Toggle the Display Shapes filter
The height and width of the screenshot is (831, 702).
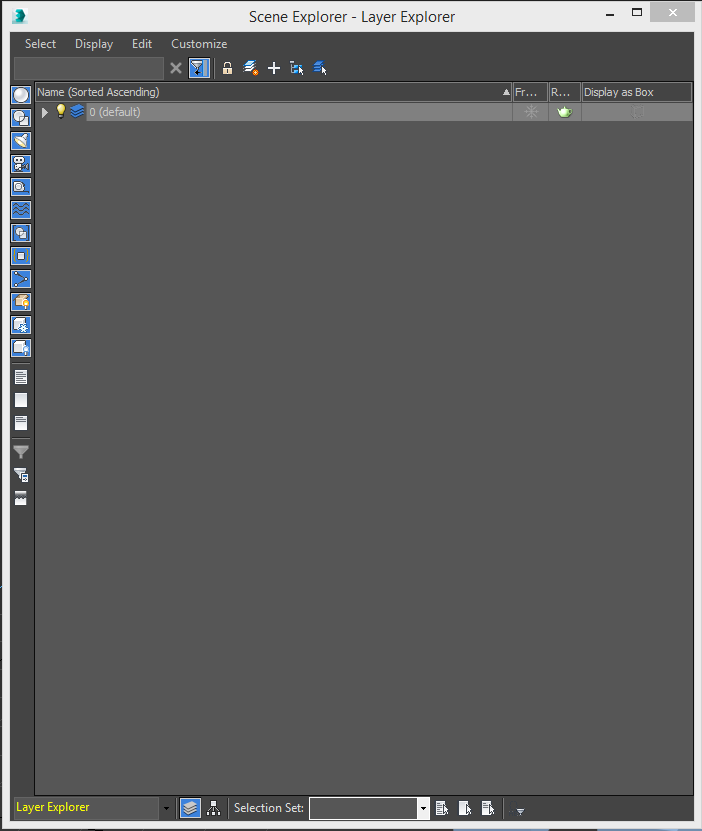[x=21, y=118]
